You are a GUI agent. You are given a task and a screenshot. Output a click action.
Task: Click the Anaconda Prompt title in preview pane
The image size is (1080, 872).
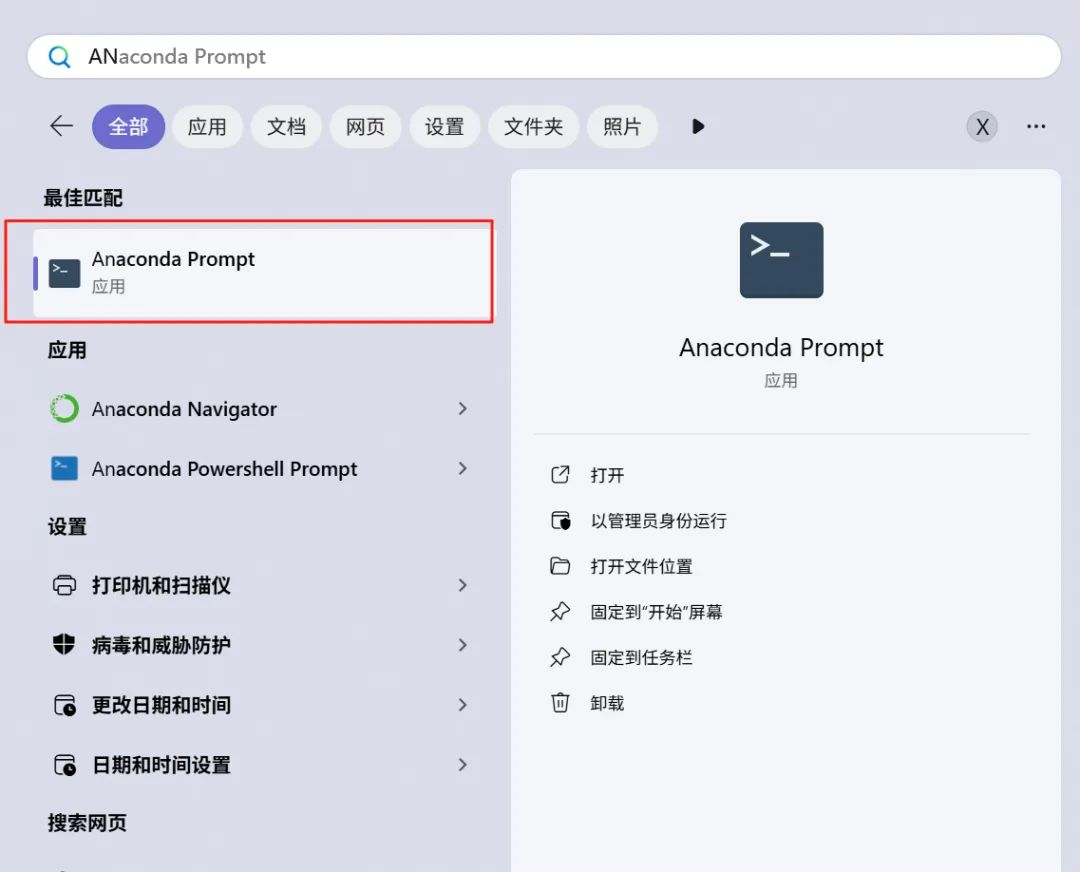point(781,348)
